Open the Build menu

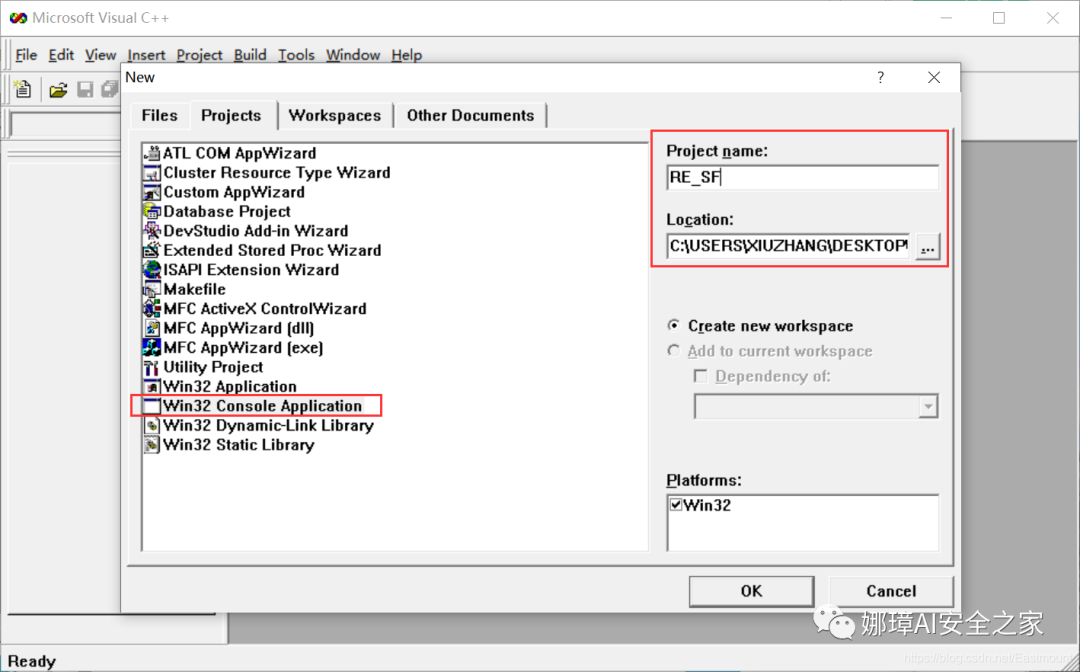click(x=250, y=55)
